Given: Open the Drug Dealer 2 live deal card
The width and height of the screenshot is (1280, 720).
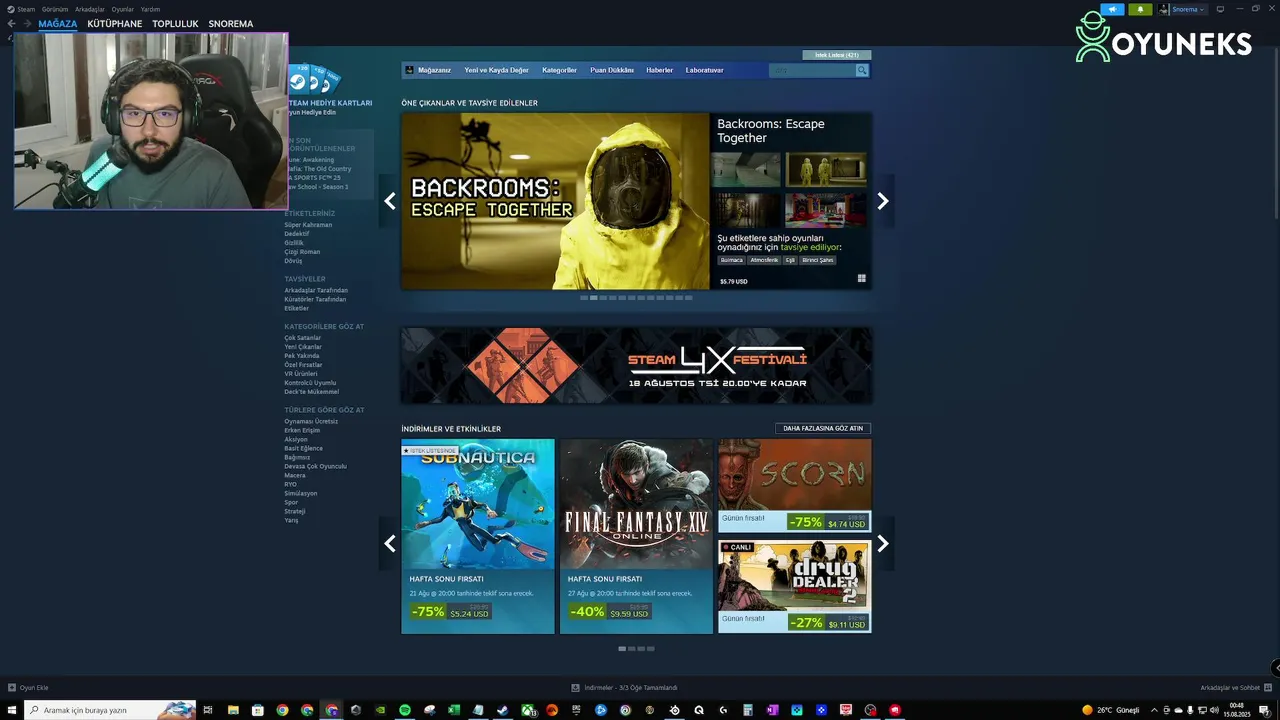Looking at the screenshot, I should (x=794, y=586).
